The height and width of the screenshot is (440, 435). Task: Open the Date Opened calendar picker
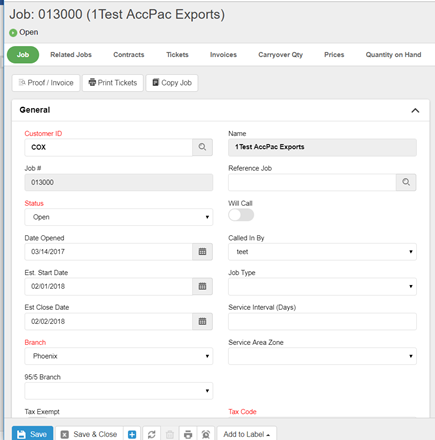pyautogui.click(x=202, y=252)
